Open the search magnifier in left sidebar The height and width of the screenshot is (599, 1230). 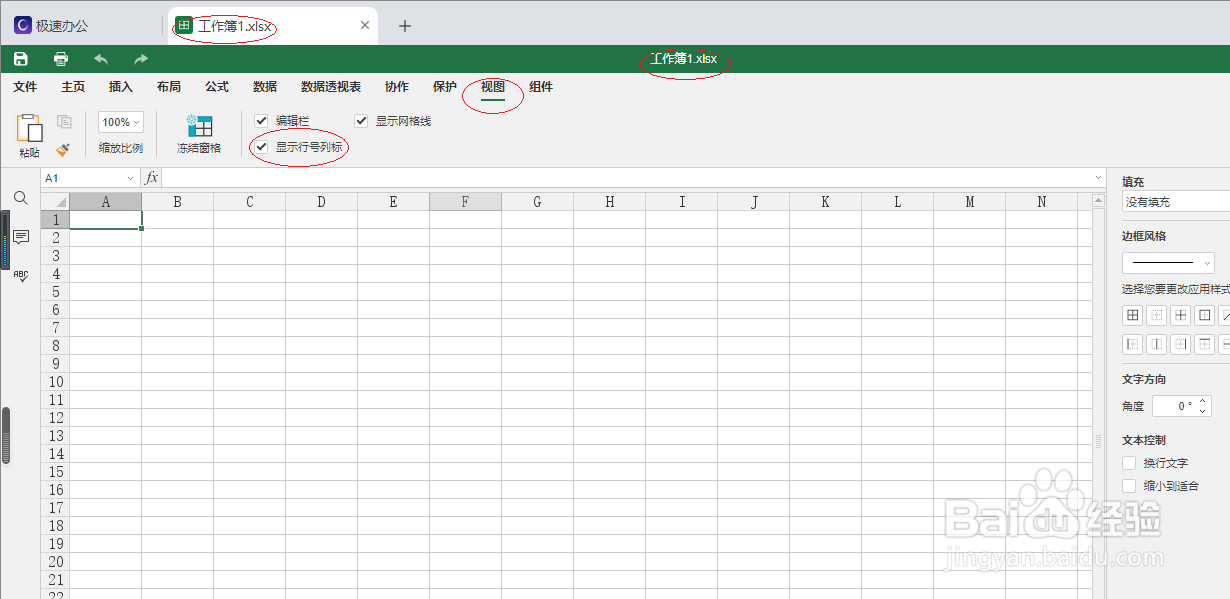click(x=20, y=198)
